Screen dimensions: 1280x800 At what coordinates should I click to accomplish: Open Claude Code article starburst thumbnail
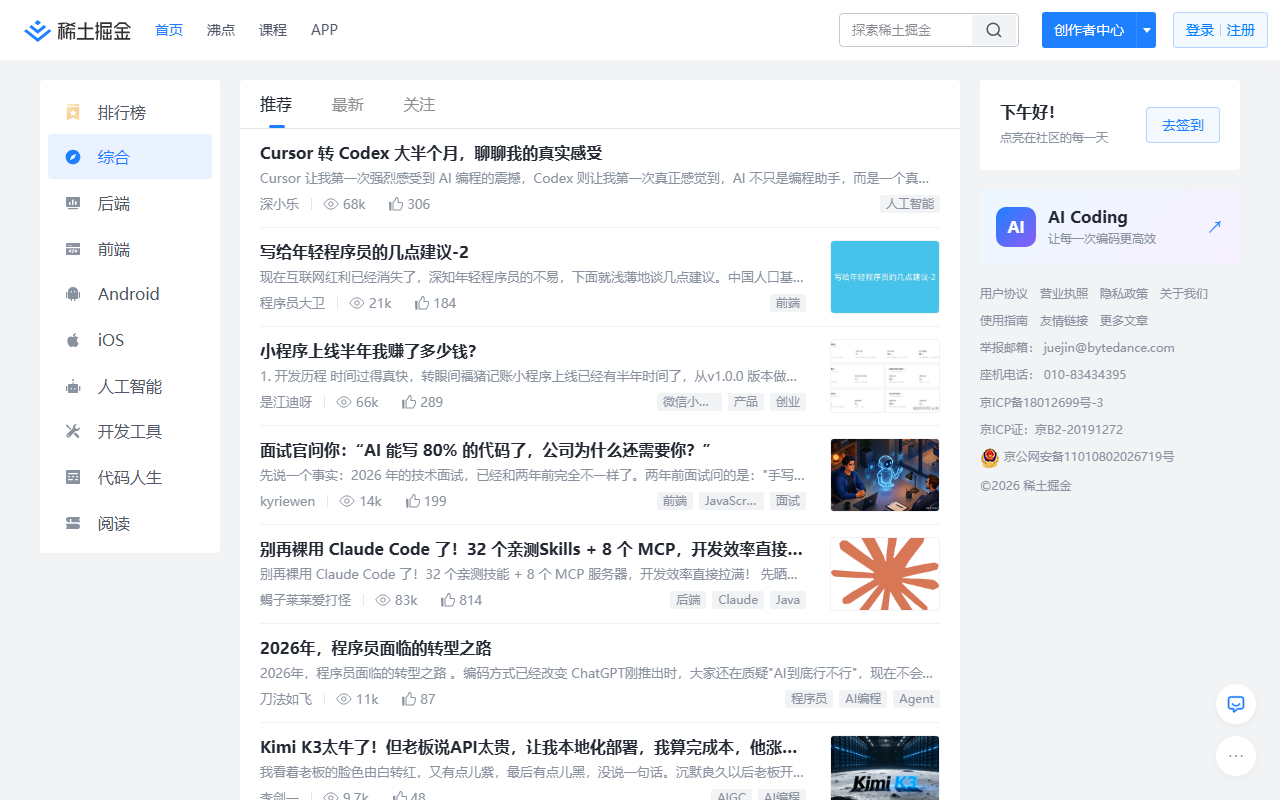(885, 574)
